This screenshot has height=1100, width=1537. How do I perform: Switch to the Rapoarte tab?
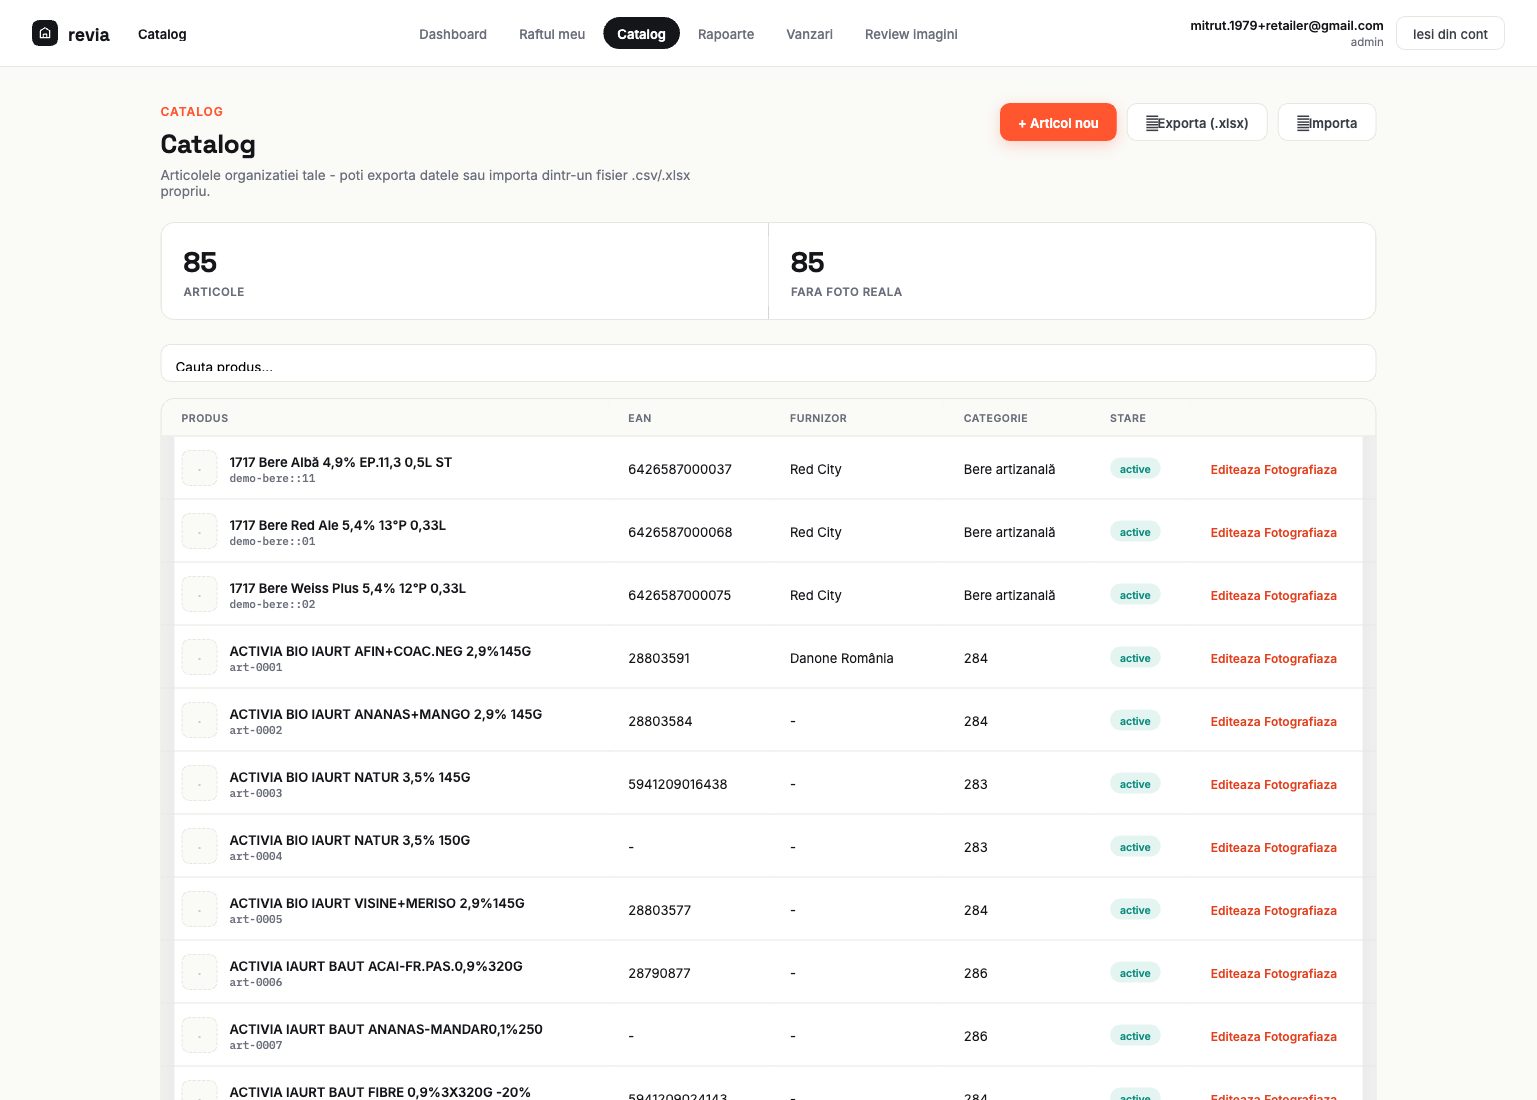[x=726, y=34]
